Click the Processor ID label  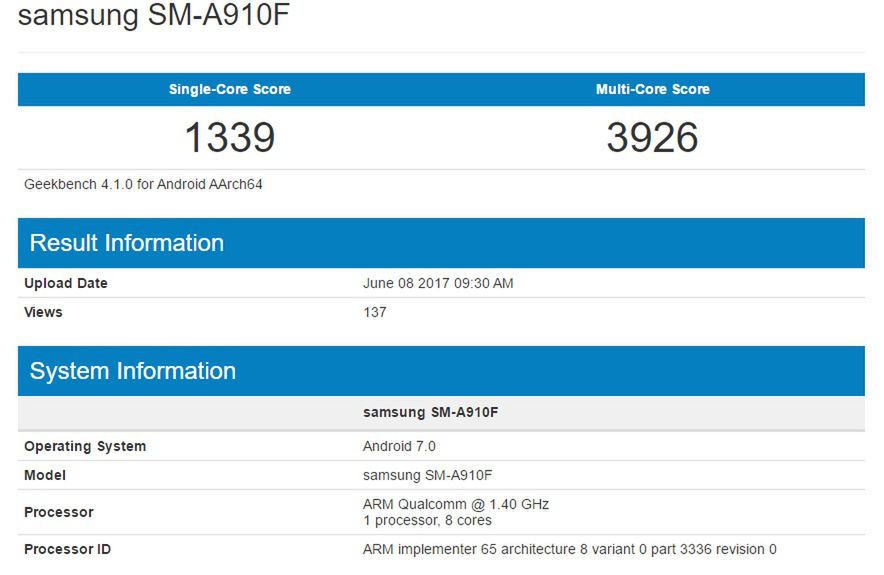tap(67, 549)
